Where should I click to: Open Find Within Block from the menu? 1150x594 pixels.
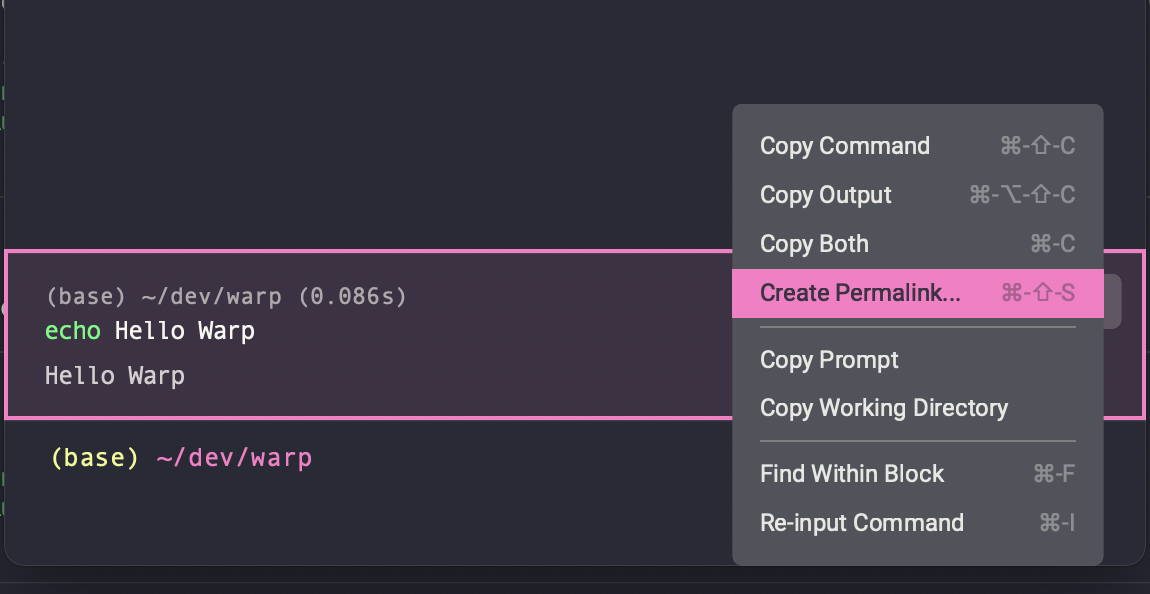pos(918,474)
